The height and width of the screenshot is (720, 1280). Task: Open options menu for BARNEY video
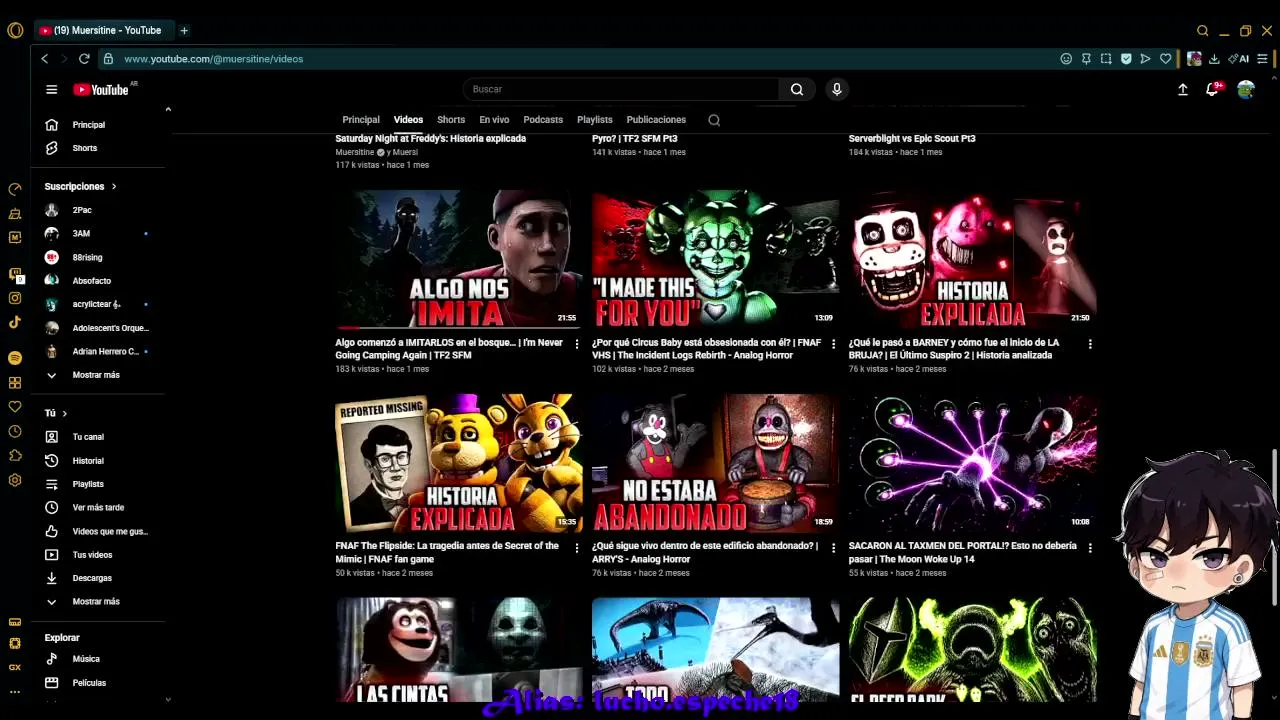(x=1090, y=344)
